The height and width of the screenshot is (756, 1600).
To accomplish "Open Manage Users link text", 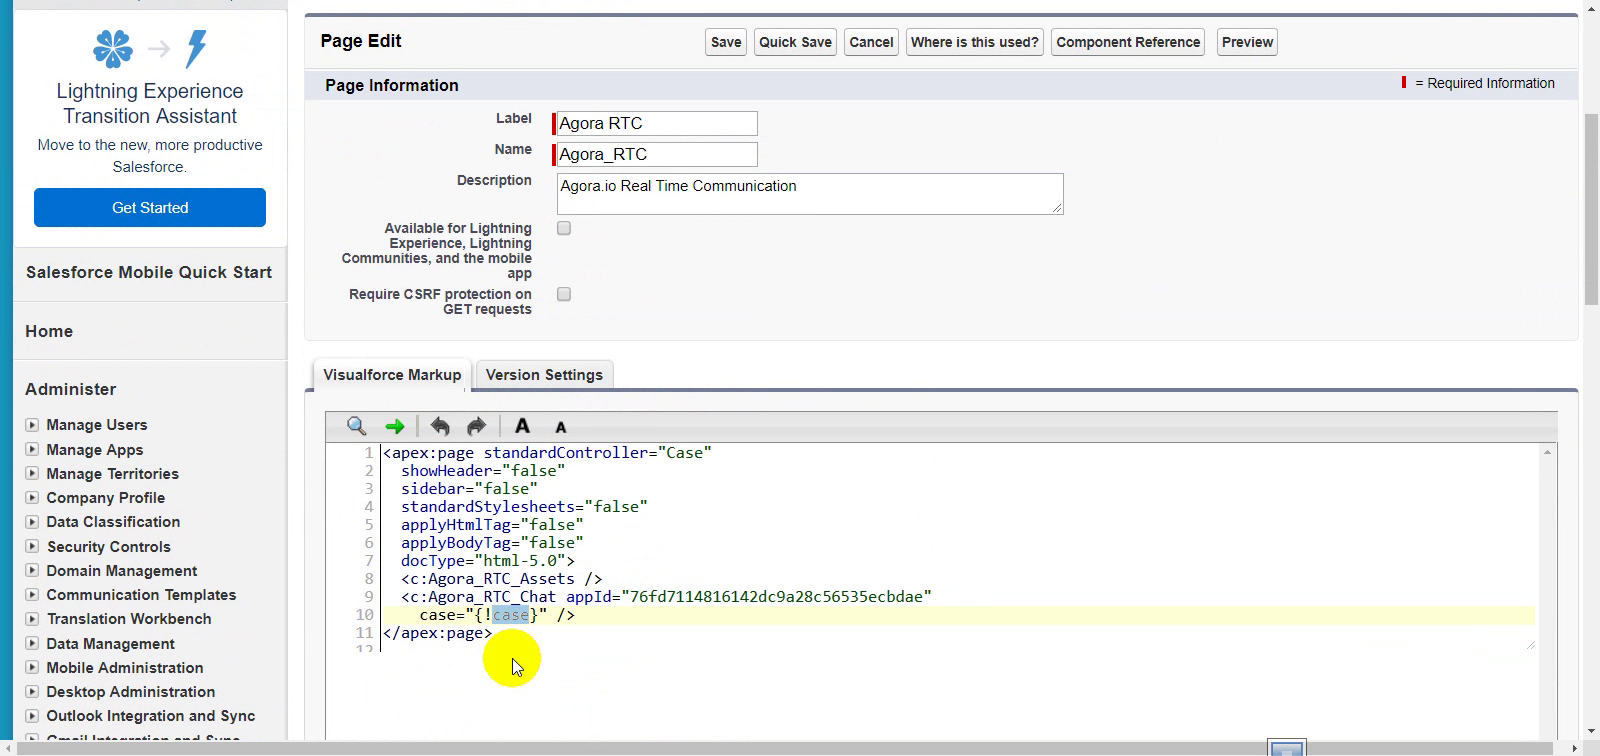I will 97,425.
